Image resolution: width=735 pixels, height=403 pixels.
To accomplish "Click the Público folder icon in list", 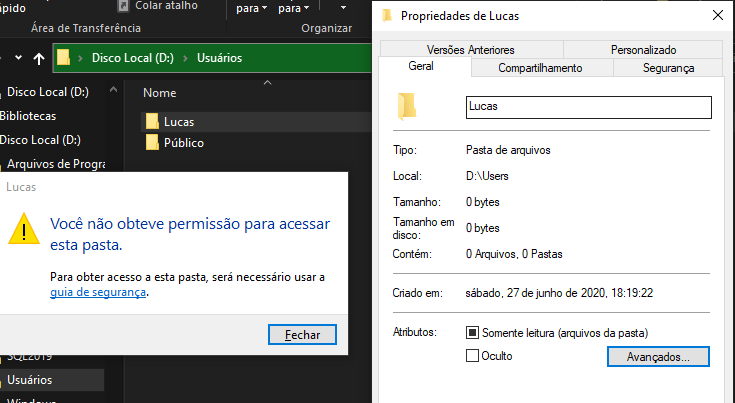I will coord(152,142).
